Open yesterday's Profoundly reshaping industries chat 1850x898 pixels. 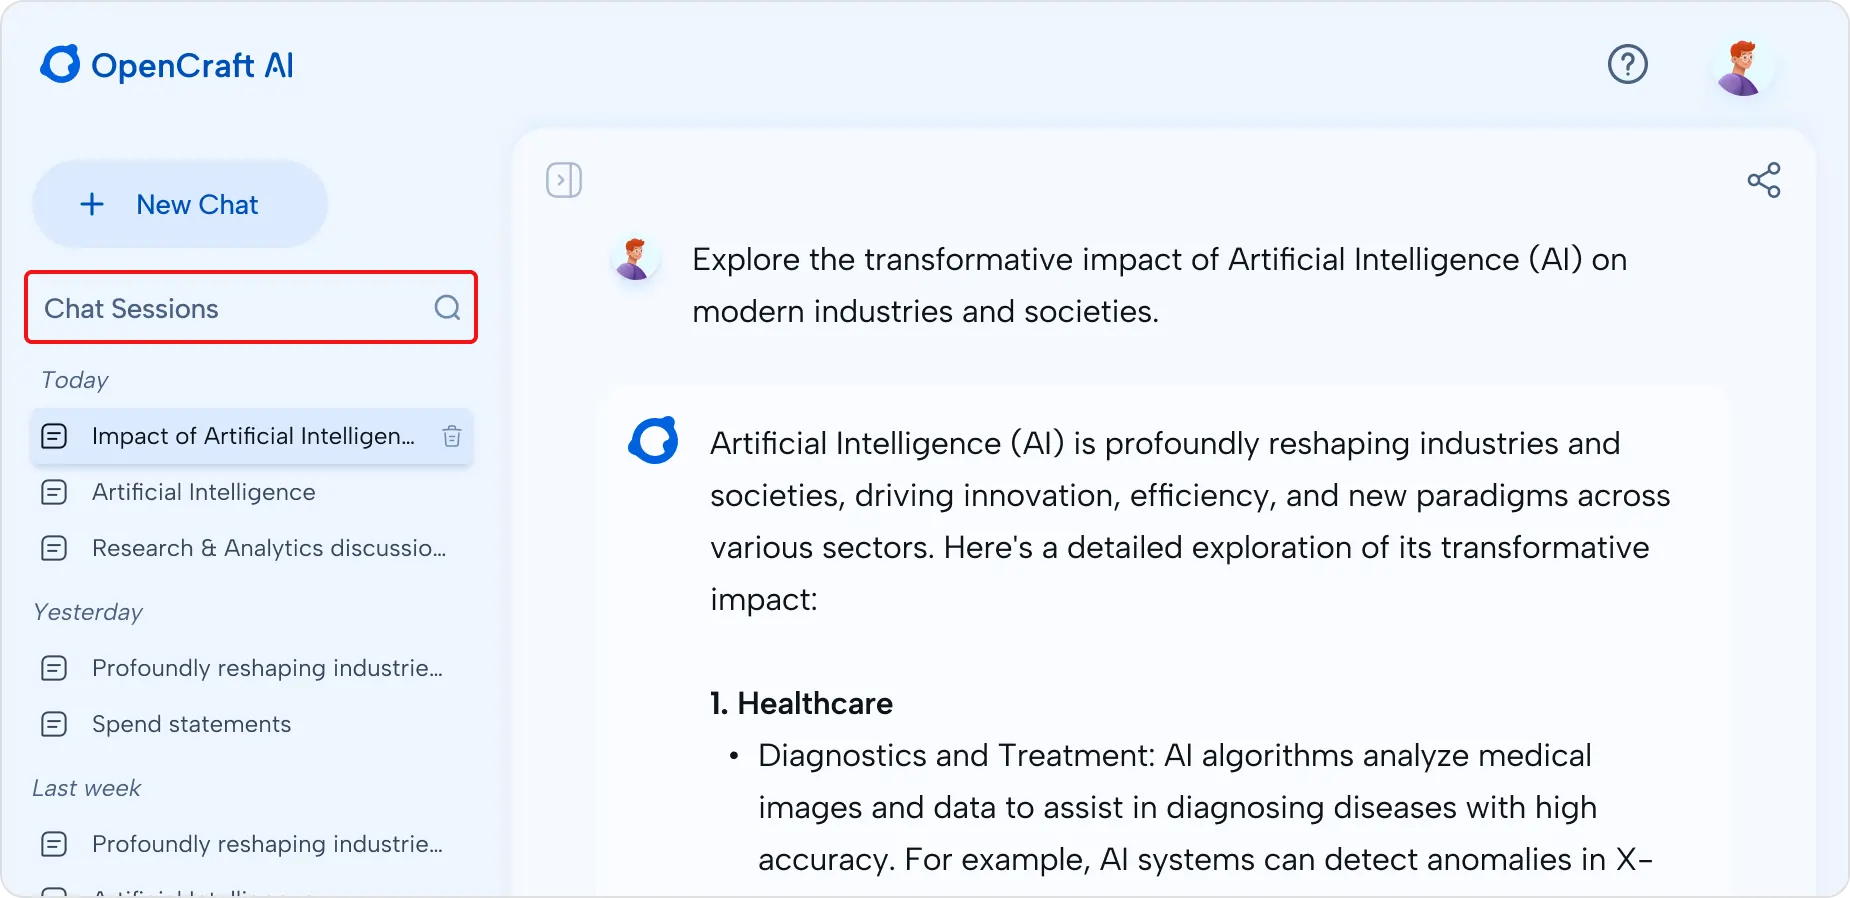(x=266, y=668)
